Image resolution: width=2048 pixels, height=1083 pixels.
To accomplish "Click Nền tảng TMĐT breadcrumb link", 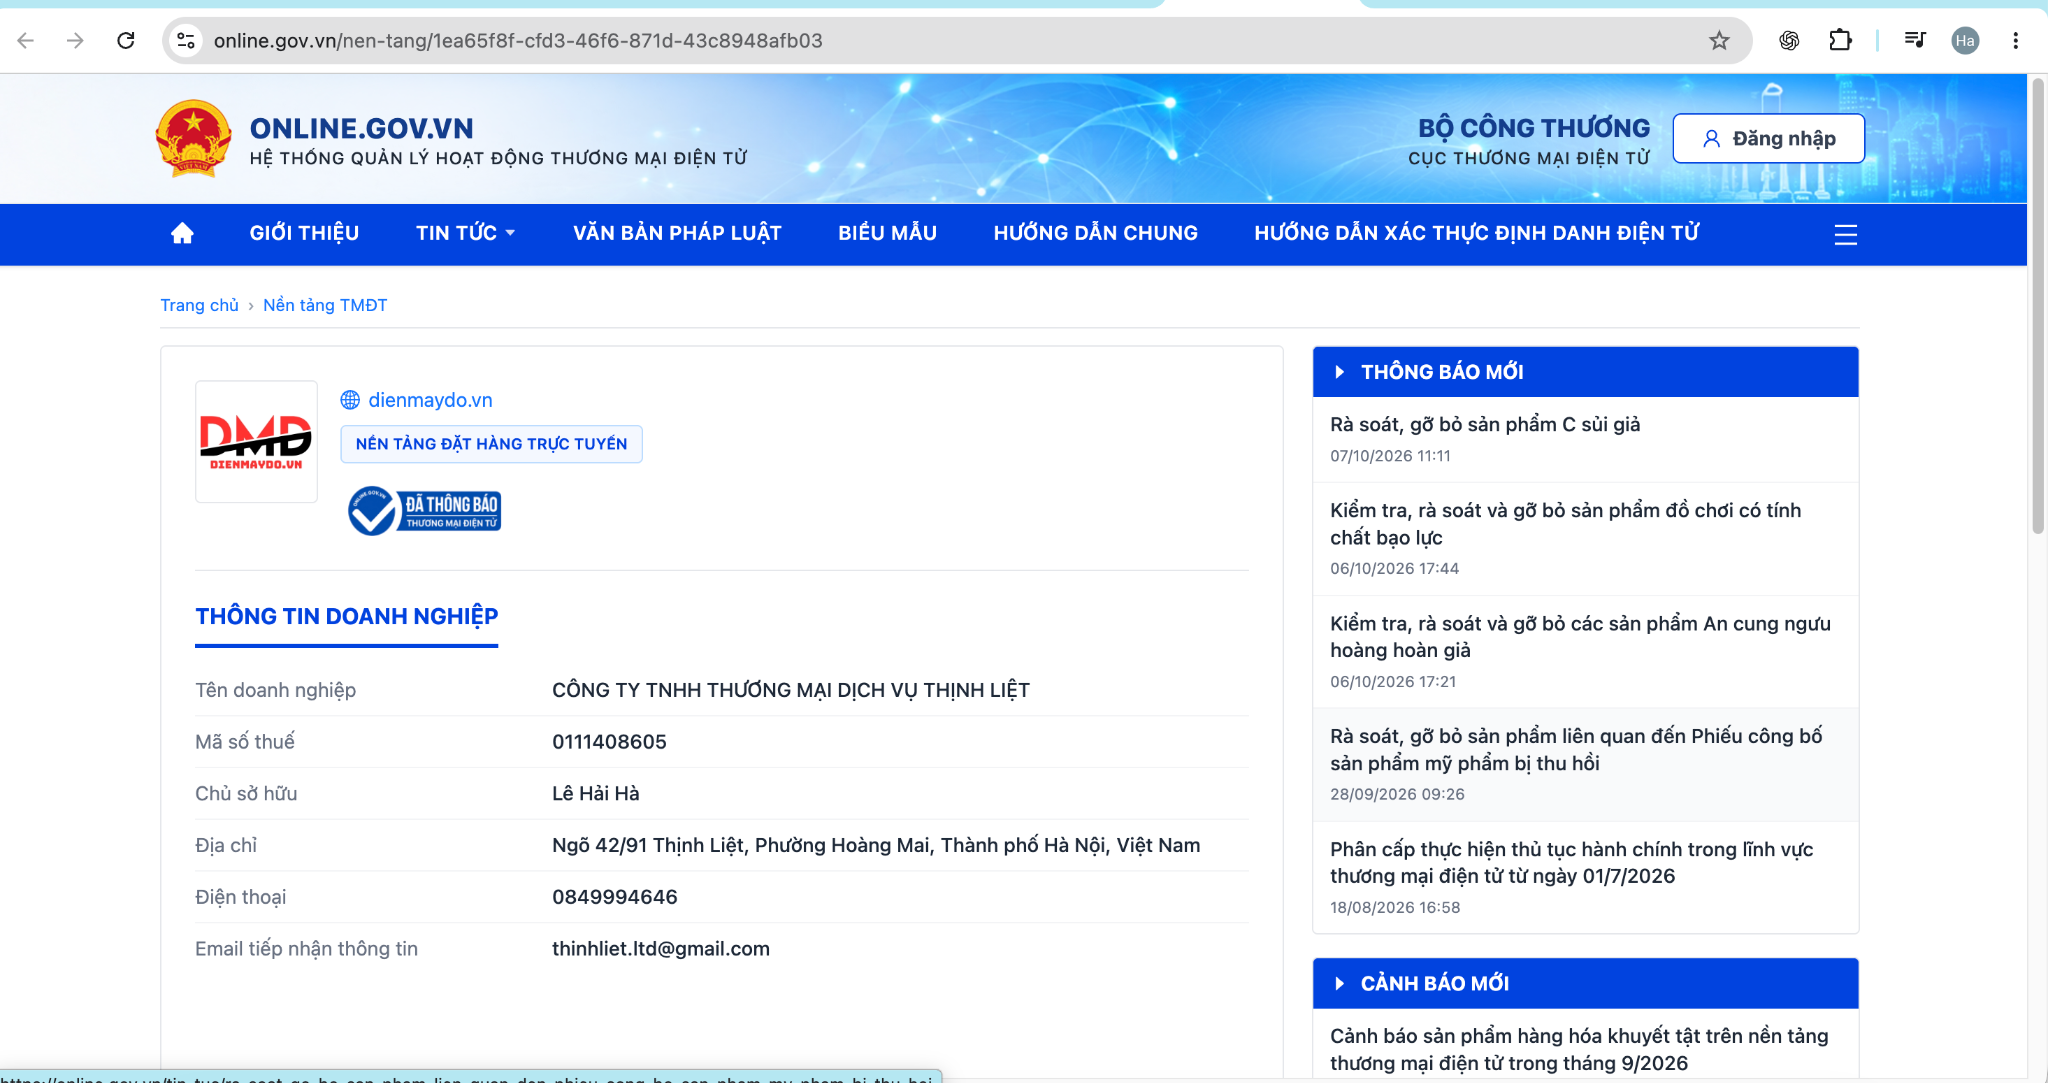I will (x=325, y=305).
